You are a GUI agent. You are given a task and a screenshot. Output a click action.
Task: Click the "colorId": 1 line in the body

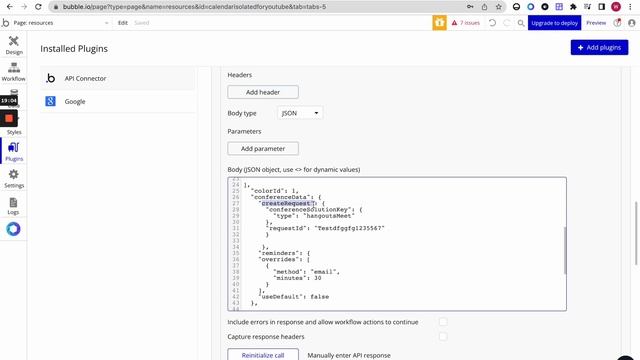point(275,191)
